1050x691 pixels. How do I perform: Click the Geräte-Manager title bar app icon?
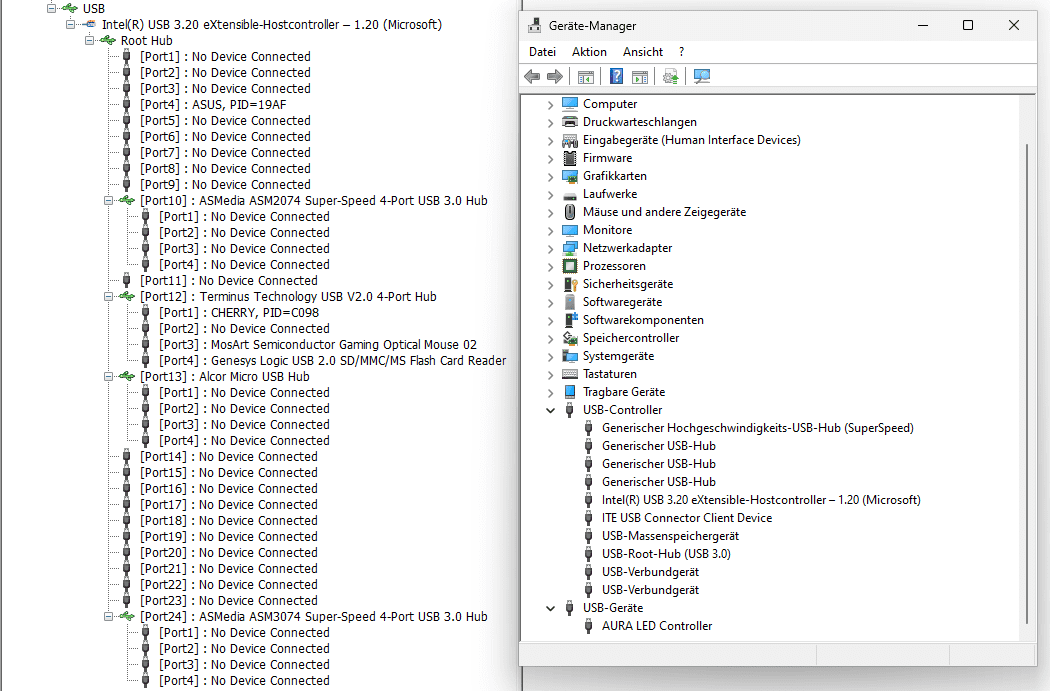pos(534,25)
